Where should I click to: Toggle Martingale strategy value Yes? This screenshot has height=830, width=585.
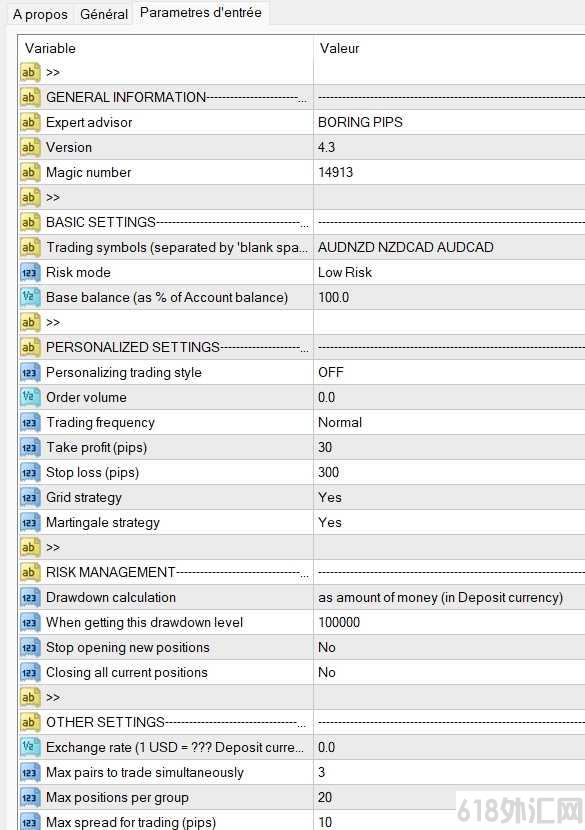click(449, 522)
